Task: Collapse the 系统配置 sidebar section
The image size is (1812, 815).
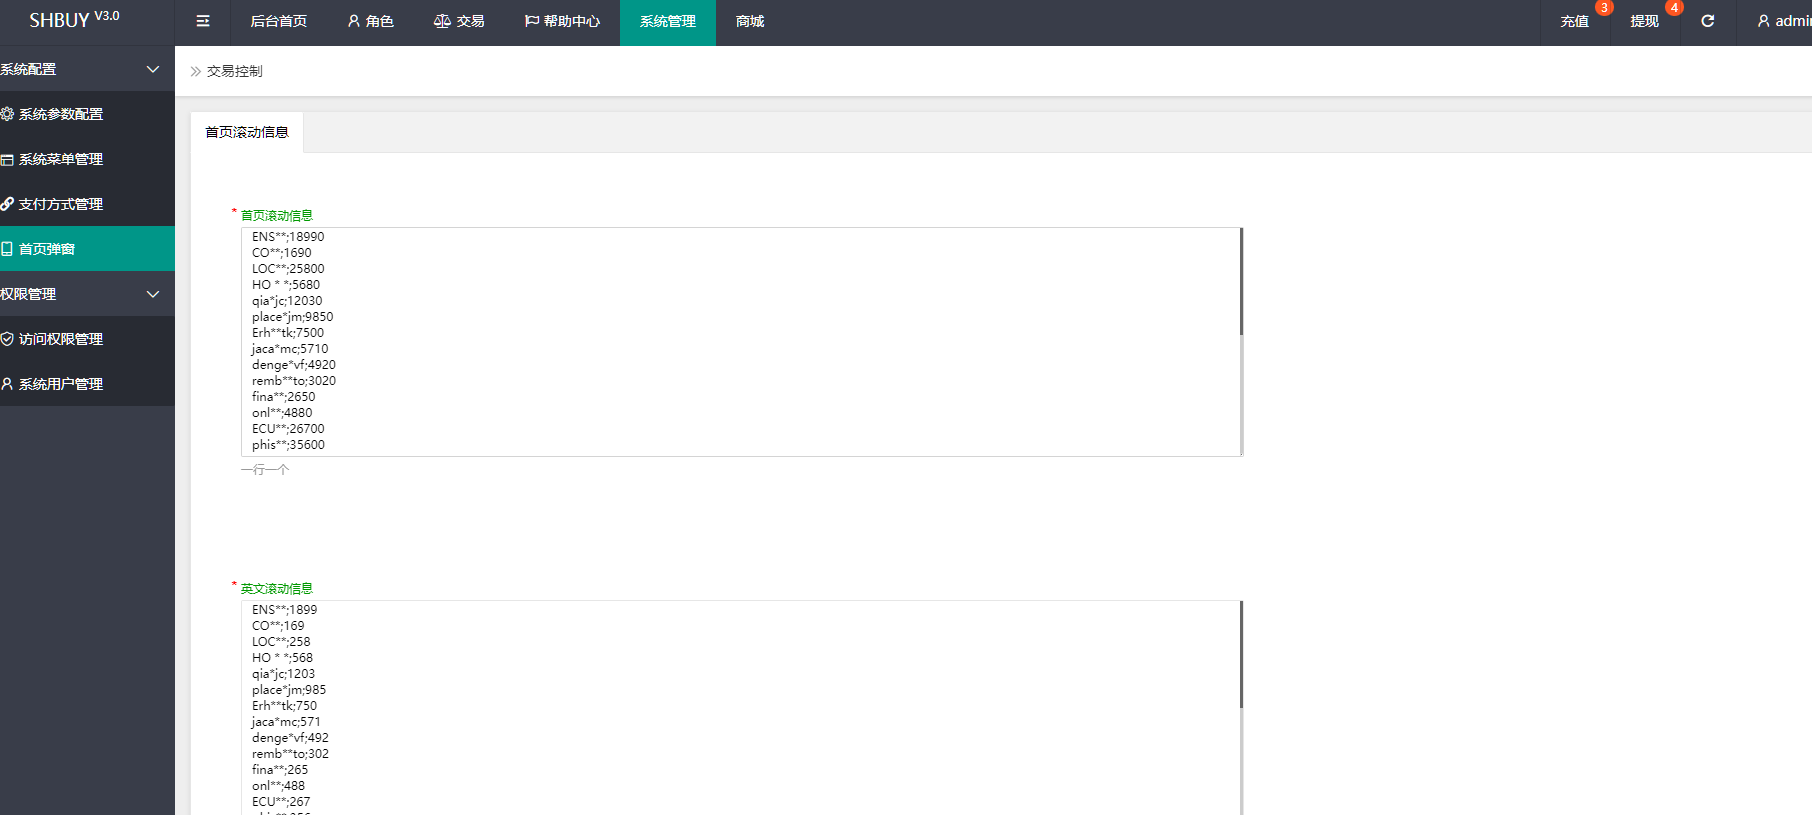Action: tap(152, 69)
